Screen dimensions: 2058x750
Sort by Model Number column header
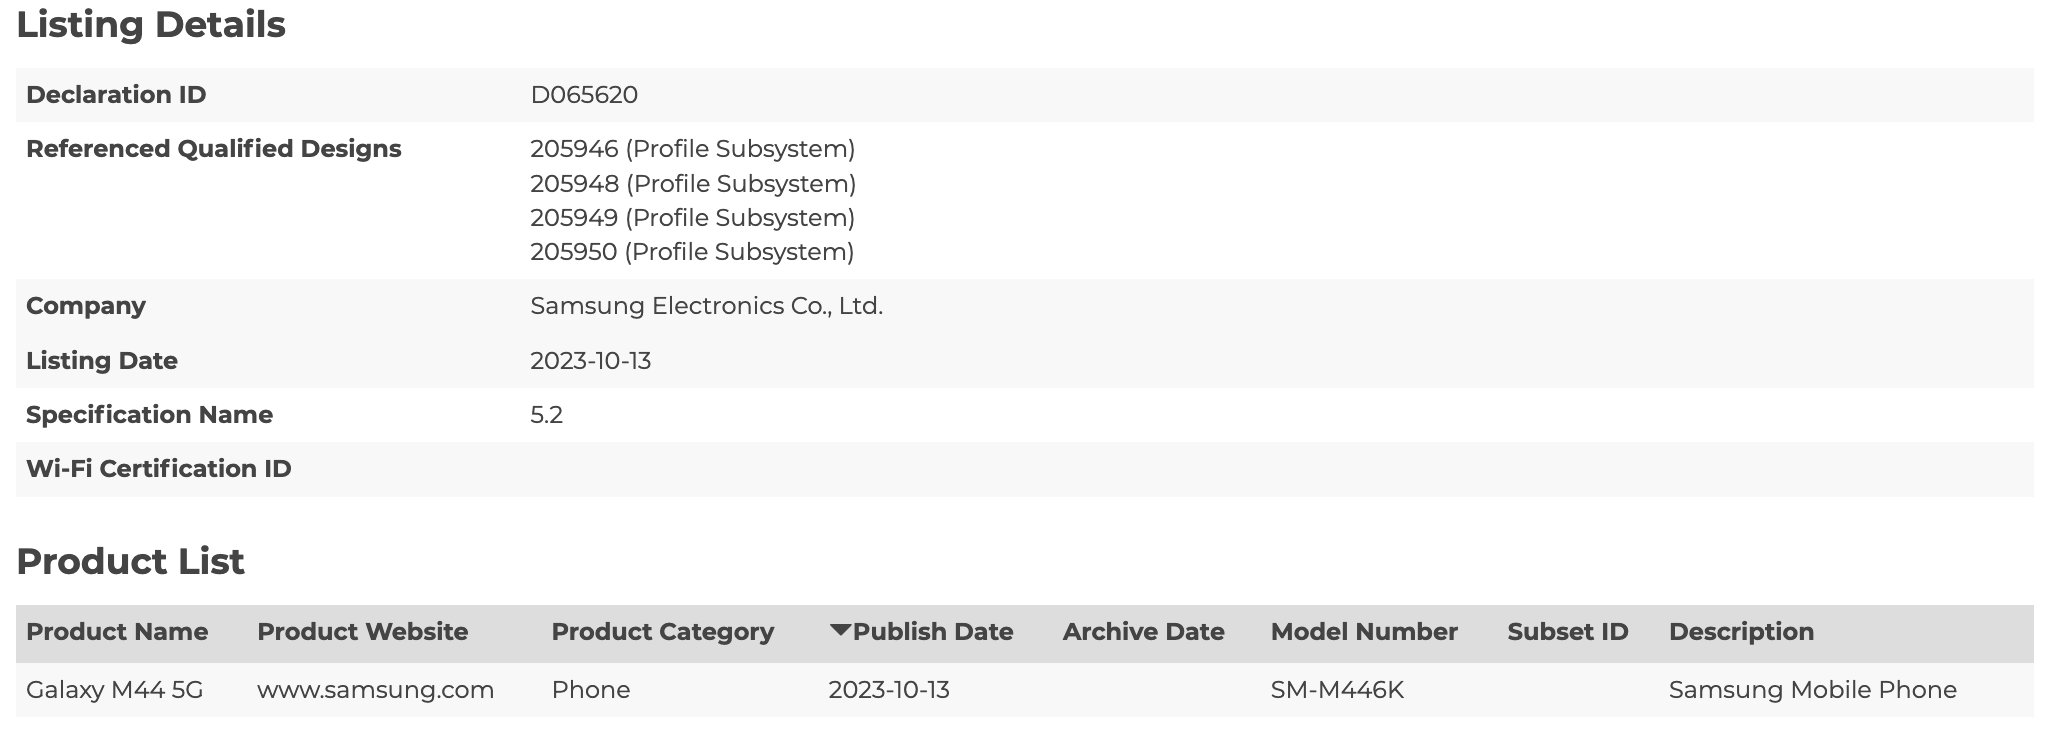click(x=1363, y=632)
